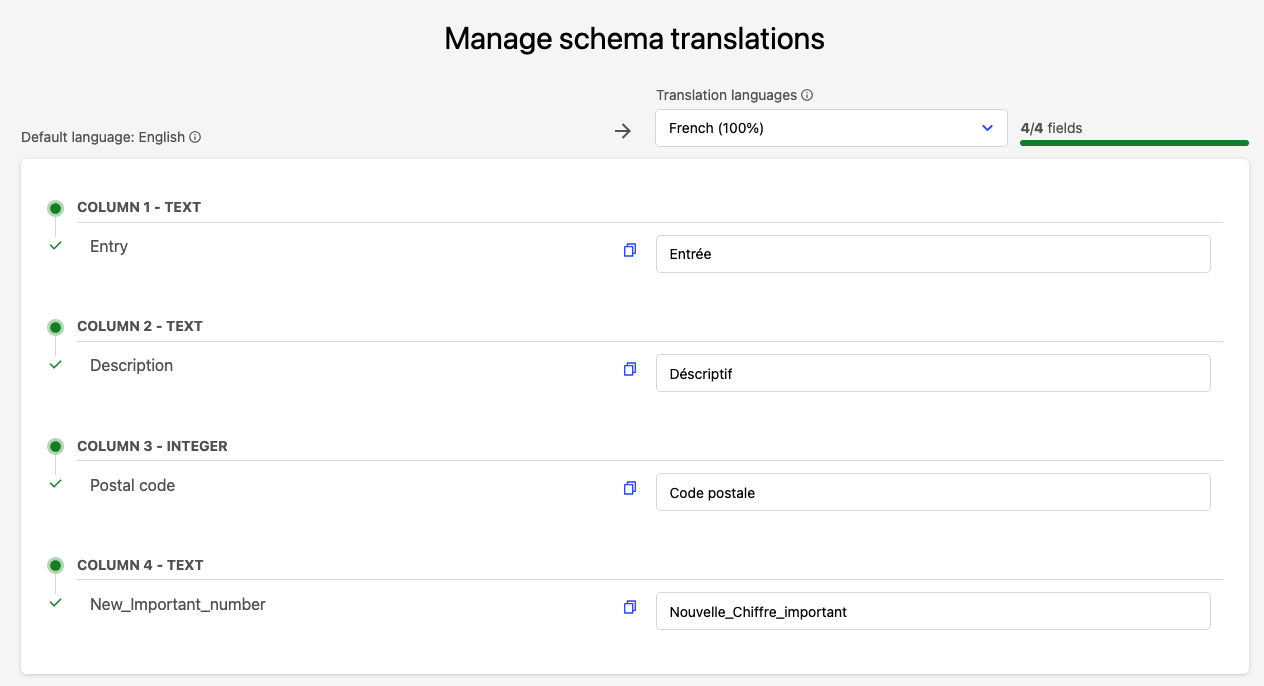The width and height of the screenshot is (1264, 686).
Task: Click the green checkmark beside Entry
Action: (x=56, y=245)
